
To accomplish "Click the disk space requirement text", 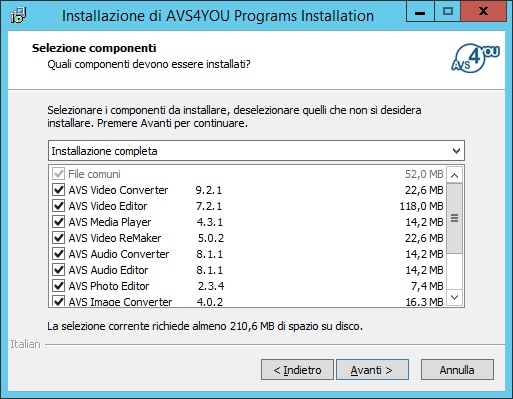I will point(205,326).
